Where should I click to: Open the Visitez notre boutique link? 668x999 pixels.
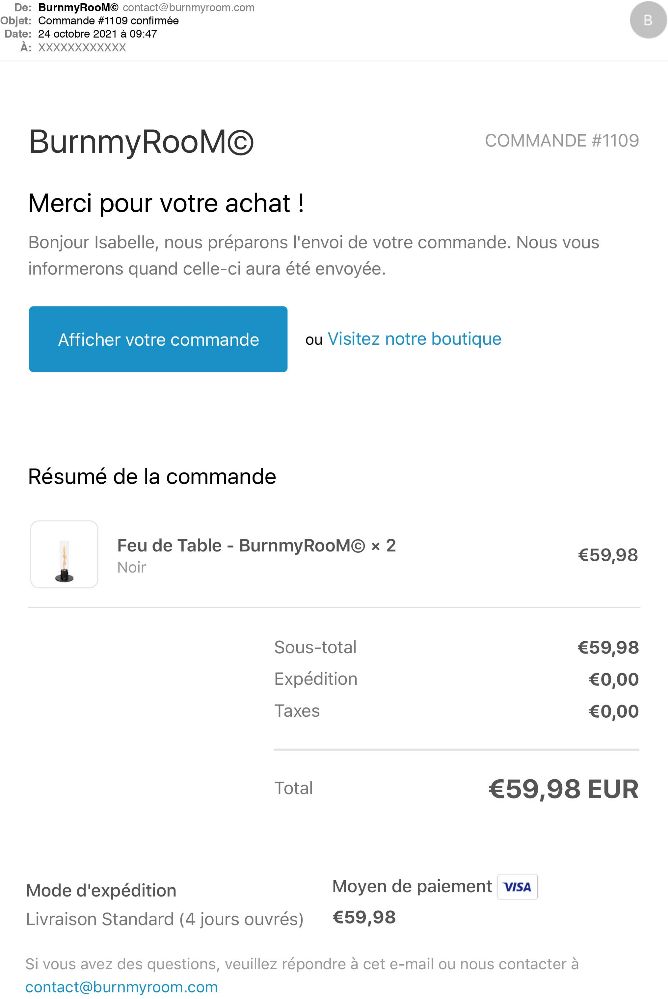pyautogui.click(x=414, y=339)
